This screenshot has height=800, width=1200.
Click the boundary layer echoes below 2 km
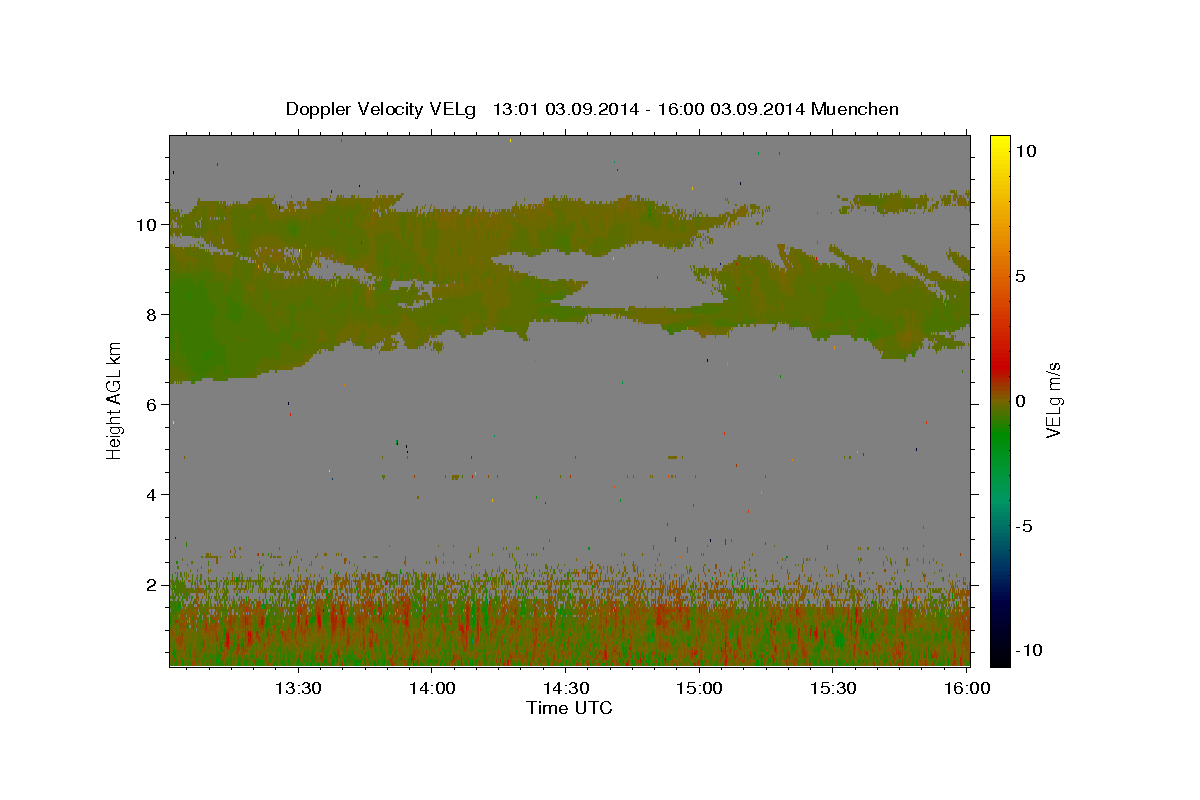coord(569,625)
